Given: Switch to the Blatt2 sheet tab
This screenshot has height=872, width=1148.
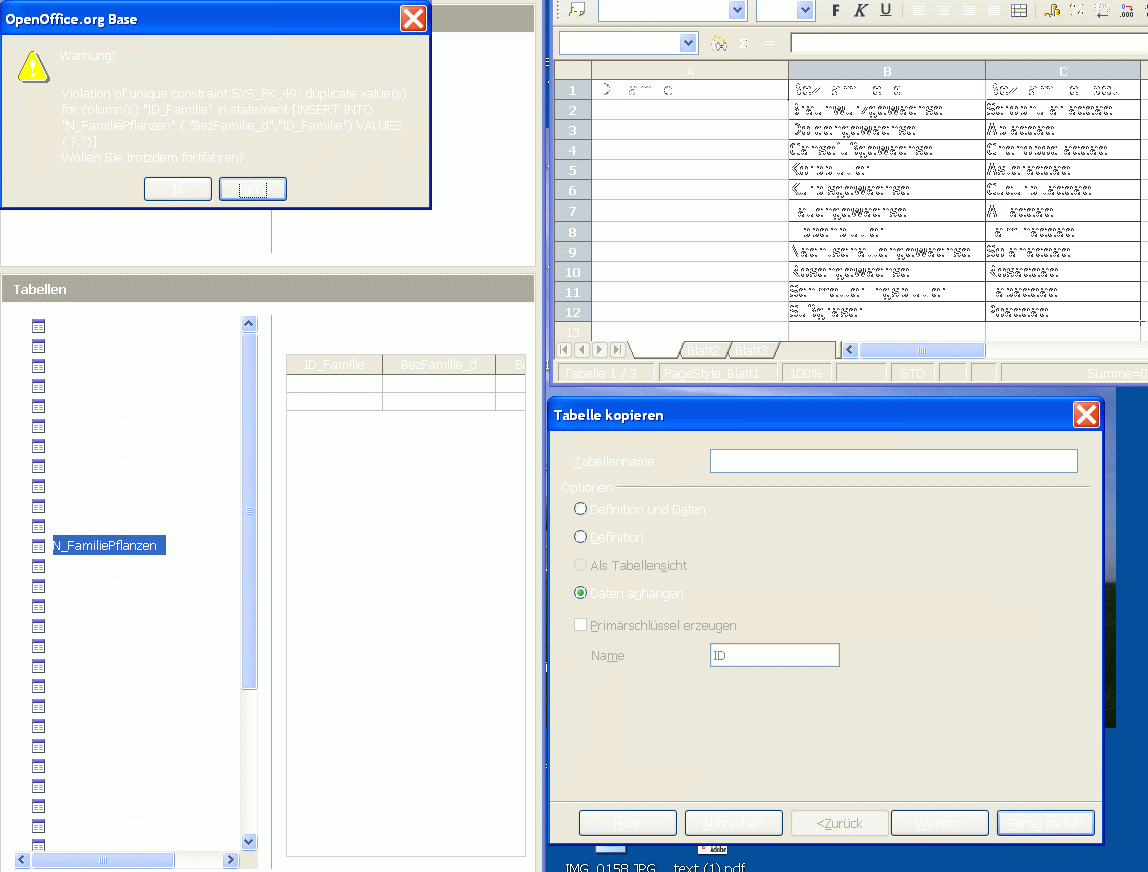Looking at the screenshot, I should pyautogui.click(x=703, y=350).
